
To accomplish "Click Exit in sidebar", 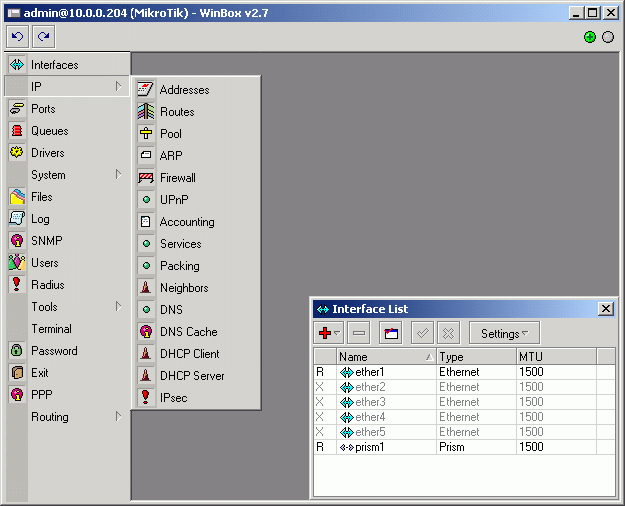I will click(x=67, y=372).
